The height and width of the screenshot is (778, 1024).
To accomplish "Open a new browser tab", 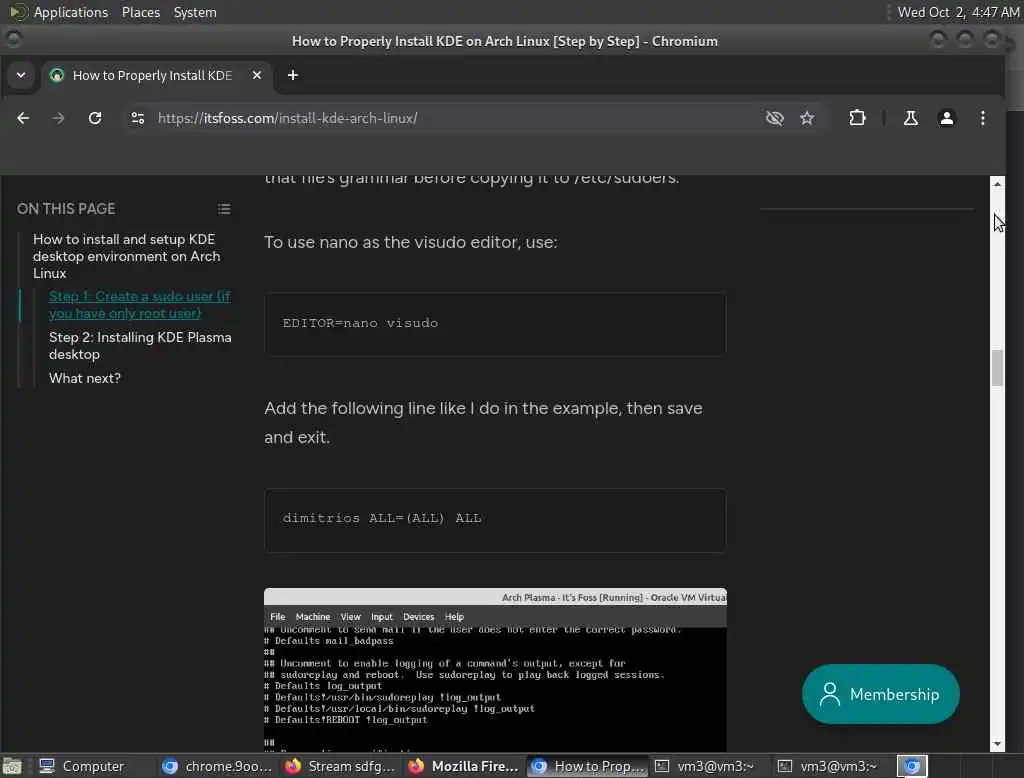I will pos(293,75).
